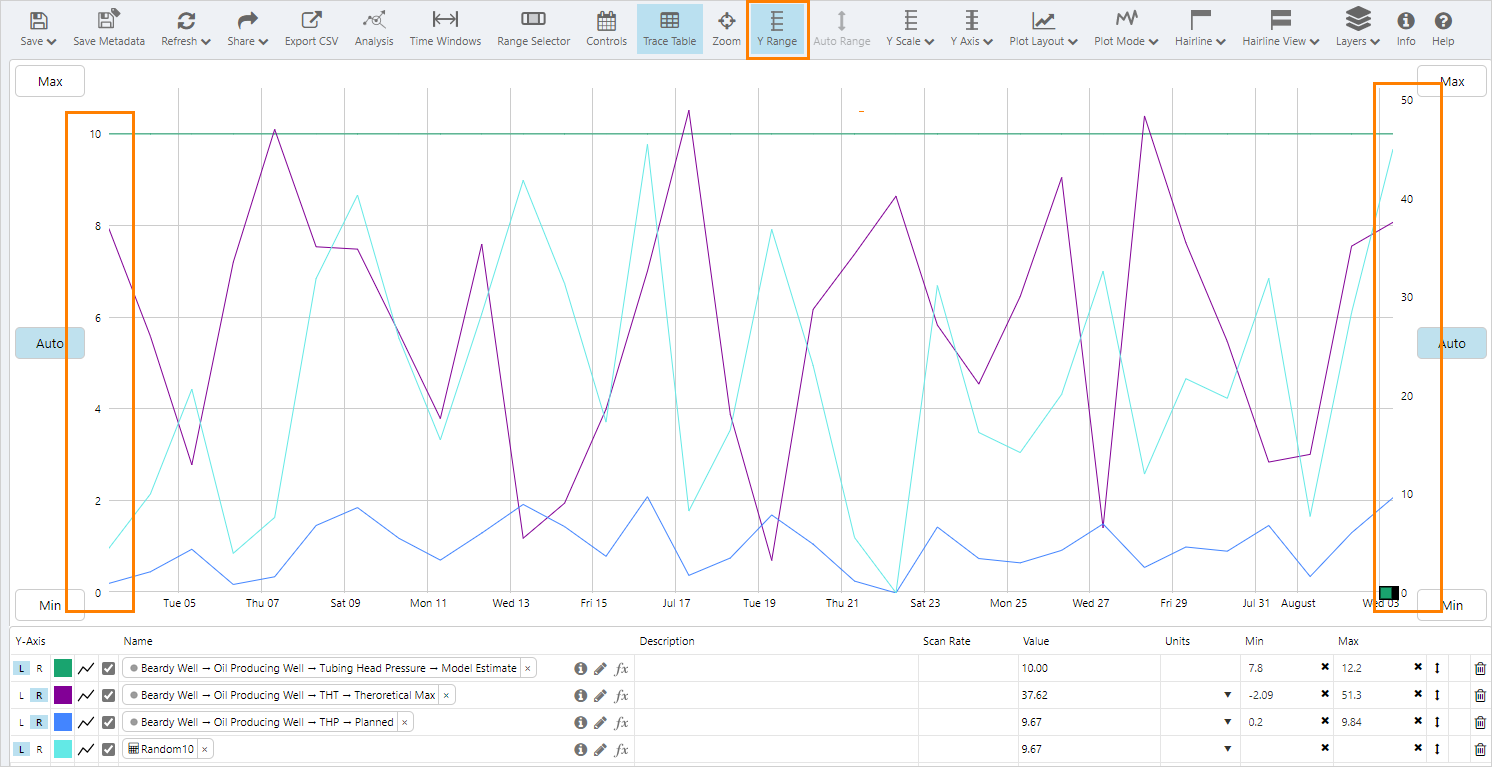
Task: Assign THP Planned trace to left axis
Action: pyautogui.click(x=21, y=722)
